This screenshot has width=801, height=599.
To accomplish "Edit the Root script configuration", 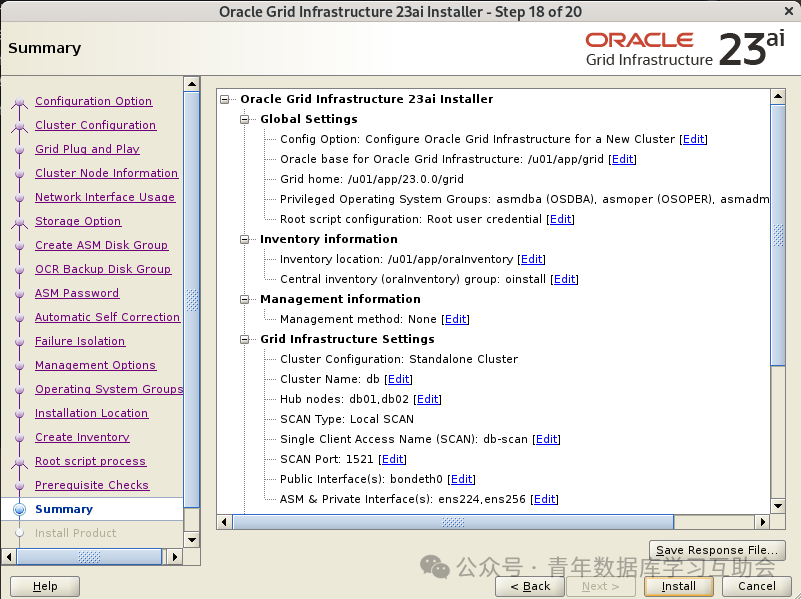I will tap(560, 219).
